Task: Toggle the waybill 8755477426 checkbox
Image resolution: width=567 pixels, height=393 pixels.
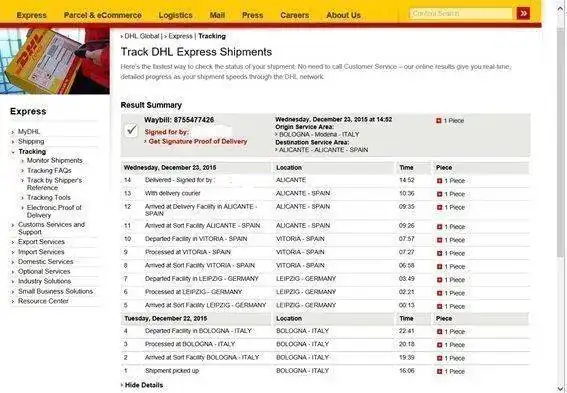Action: tap(131, 130)
